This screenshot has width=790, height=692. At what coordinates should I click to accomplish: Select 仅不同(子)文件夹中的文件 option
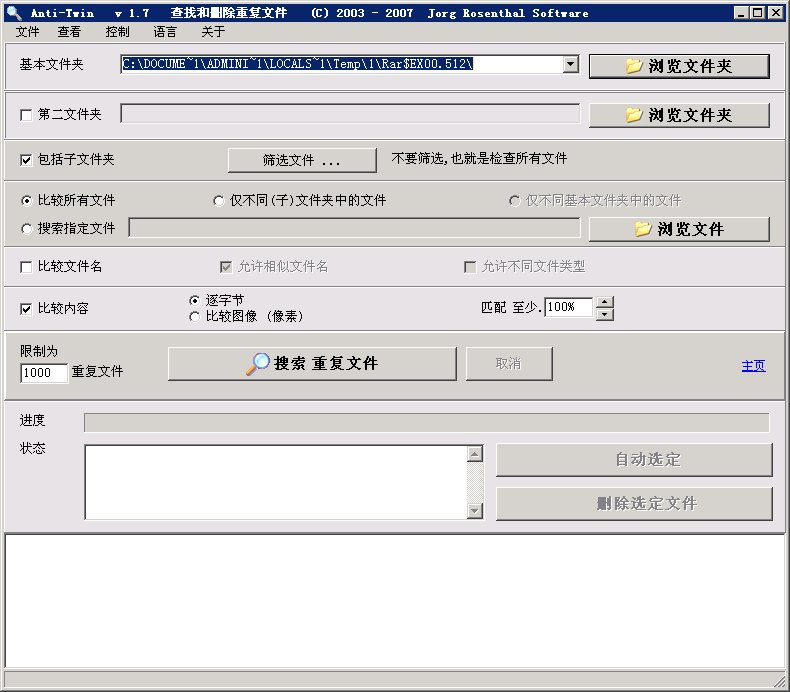pos(218,201)
